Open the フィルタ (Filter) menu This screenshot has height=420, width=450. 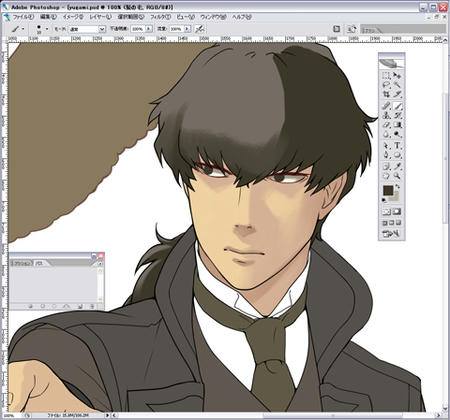pos(160,17)
